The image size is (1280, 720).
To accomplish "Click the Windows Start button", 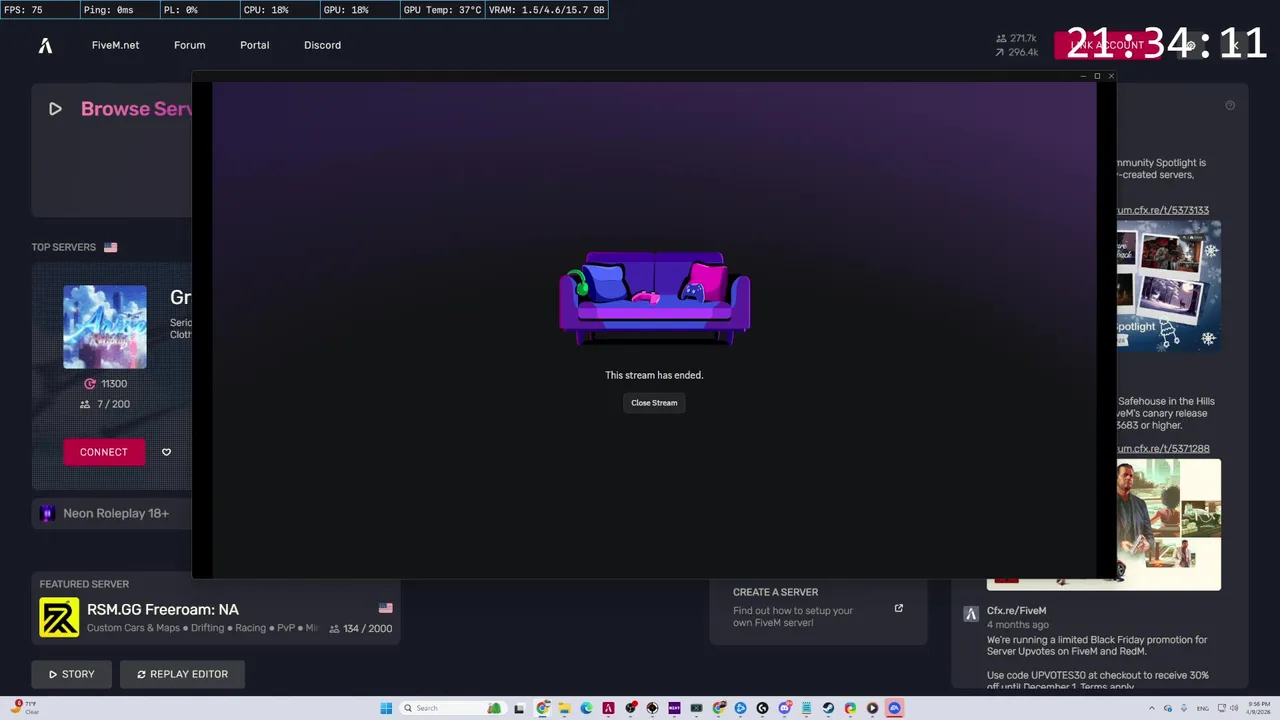I will 386,708.
